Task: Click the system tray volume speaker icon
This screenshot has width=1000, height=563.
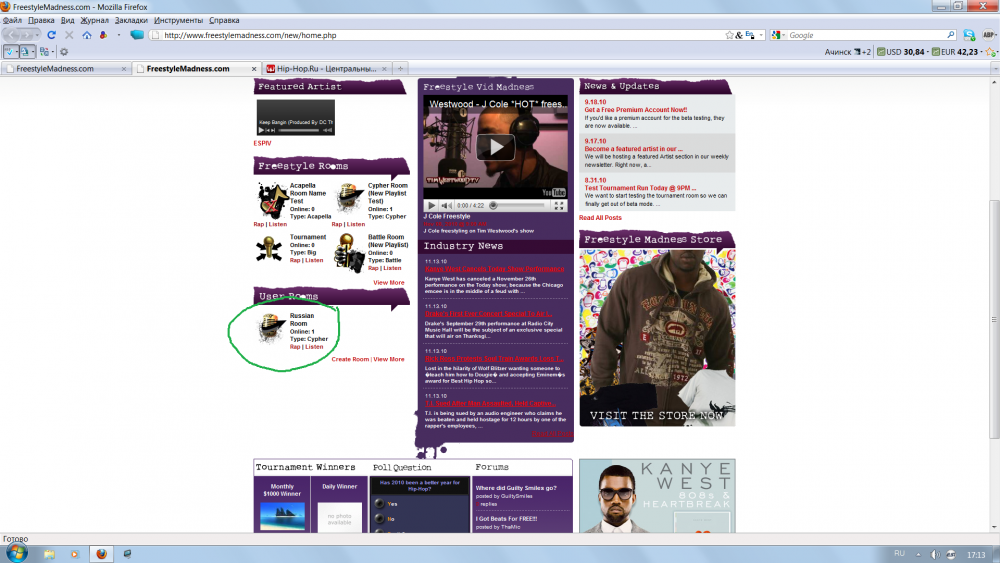Action: 935,555
